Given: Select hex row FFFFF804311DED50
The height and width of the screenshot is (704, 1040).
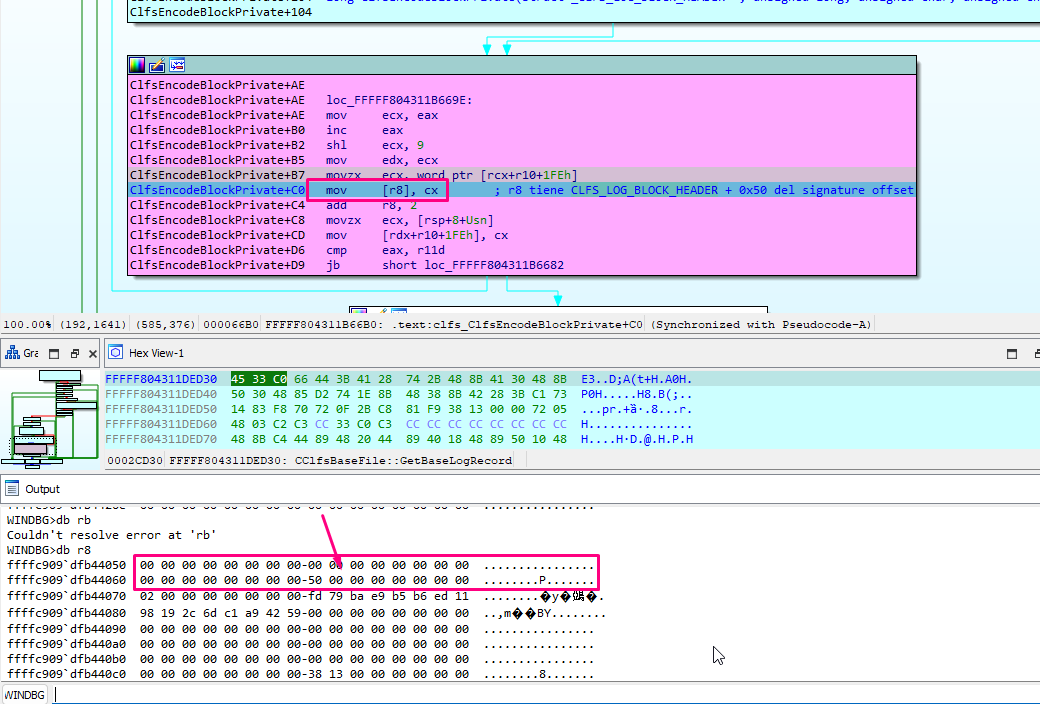Looking at the screenshot, I should click(399, 409).
